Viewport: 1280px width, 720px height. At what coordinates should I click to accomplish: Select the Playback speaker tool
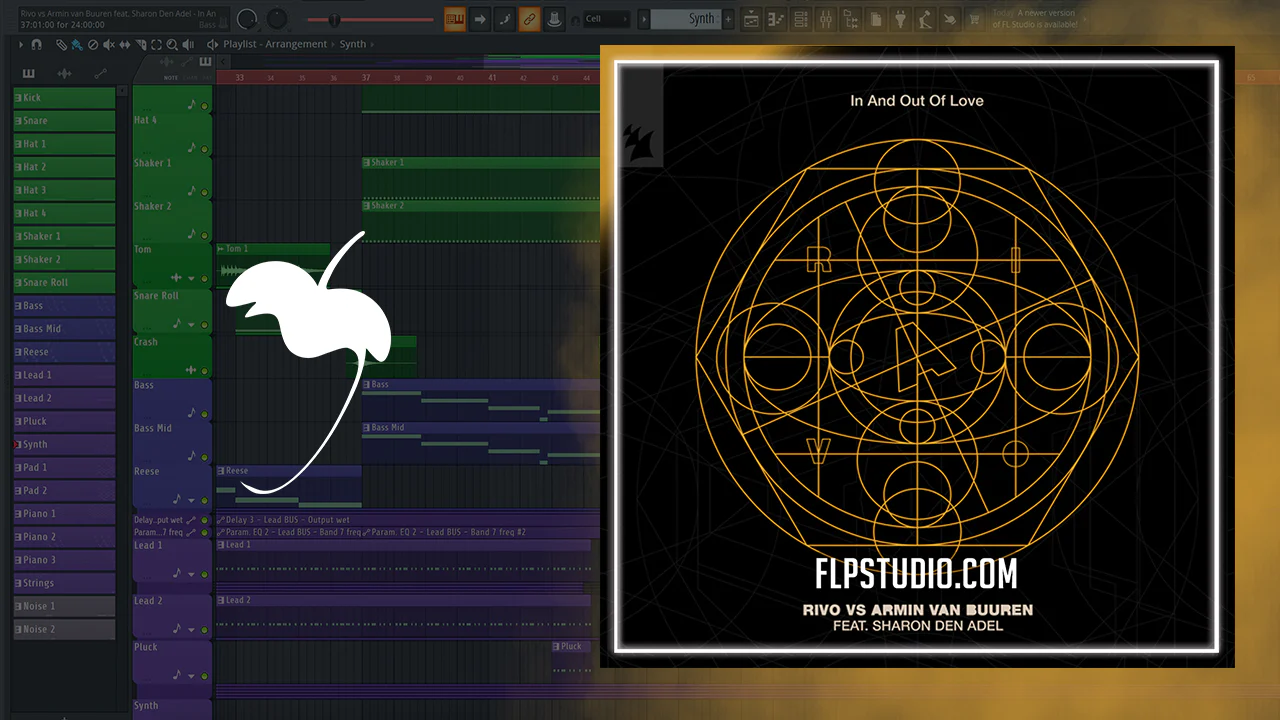[188, 45]
